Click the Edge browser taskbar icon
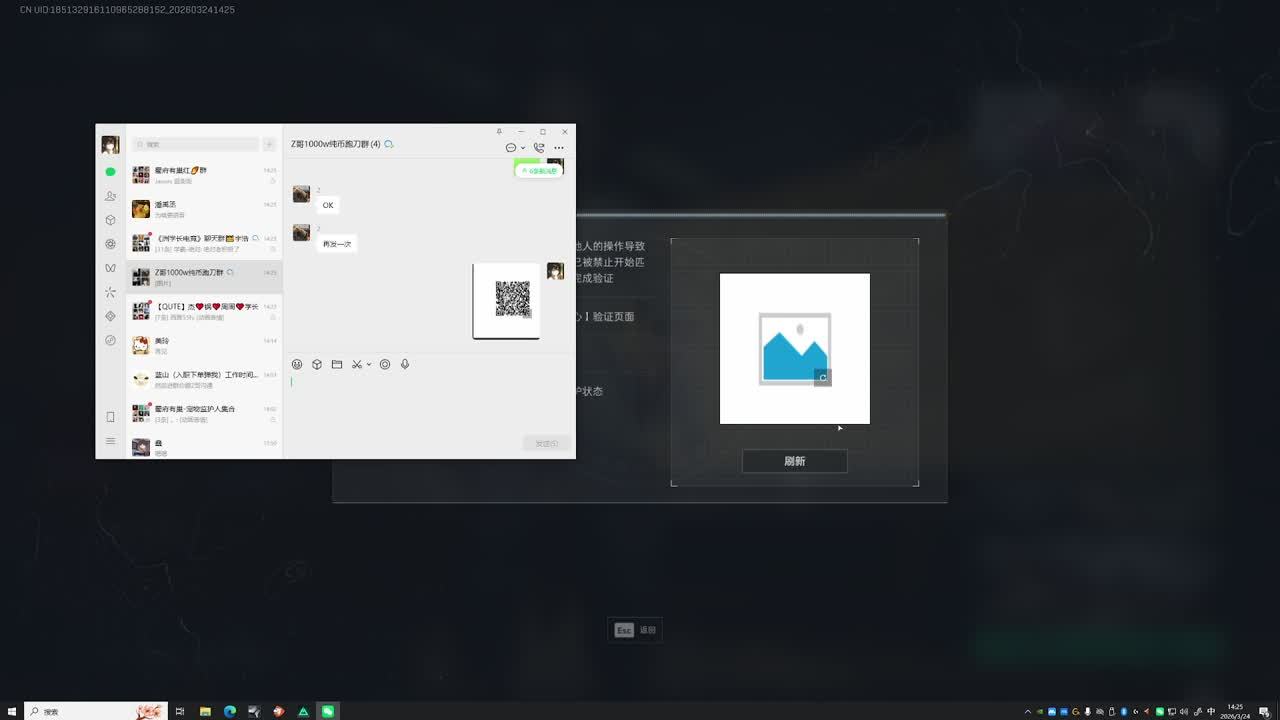 tap(230, 711)
